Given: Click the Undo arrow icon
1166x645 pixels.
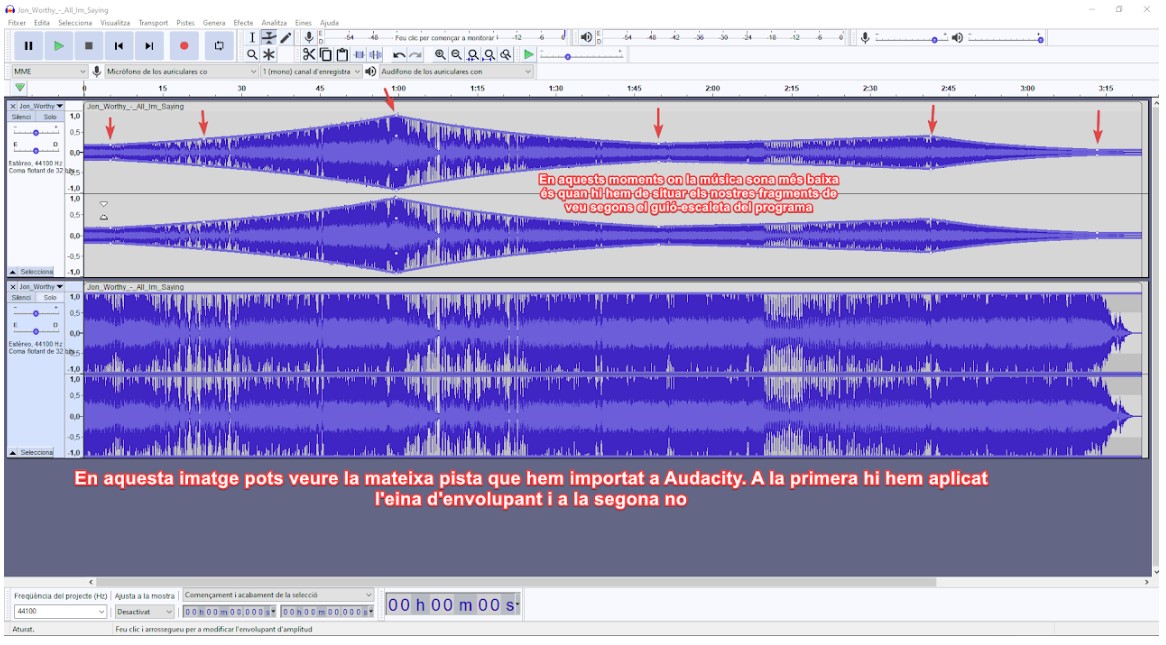Looking at the screenshot, I should point(399,55).
